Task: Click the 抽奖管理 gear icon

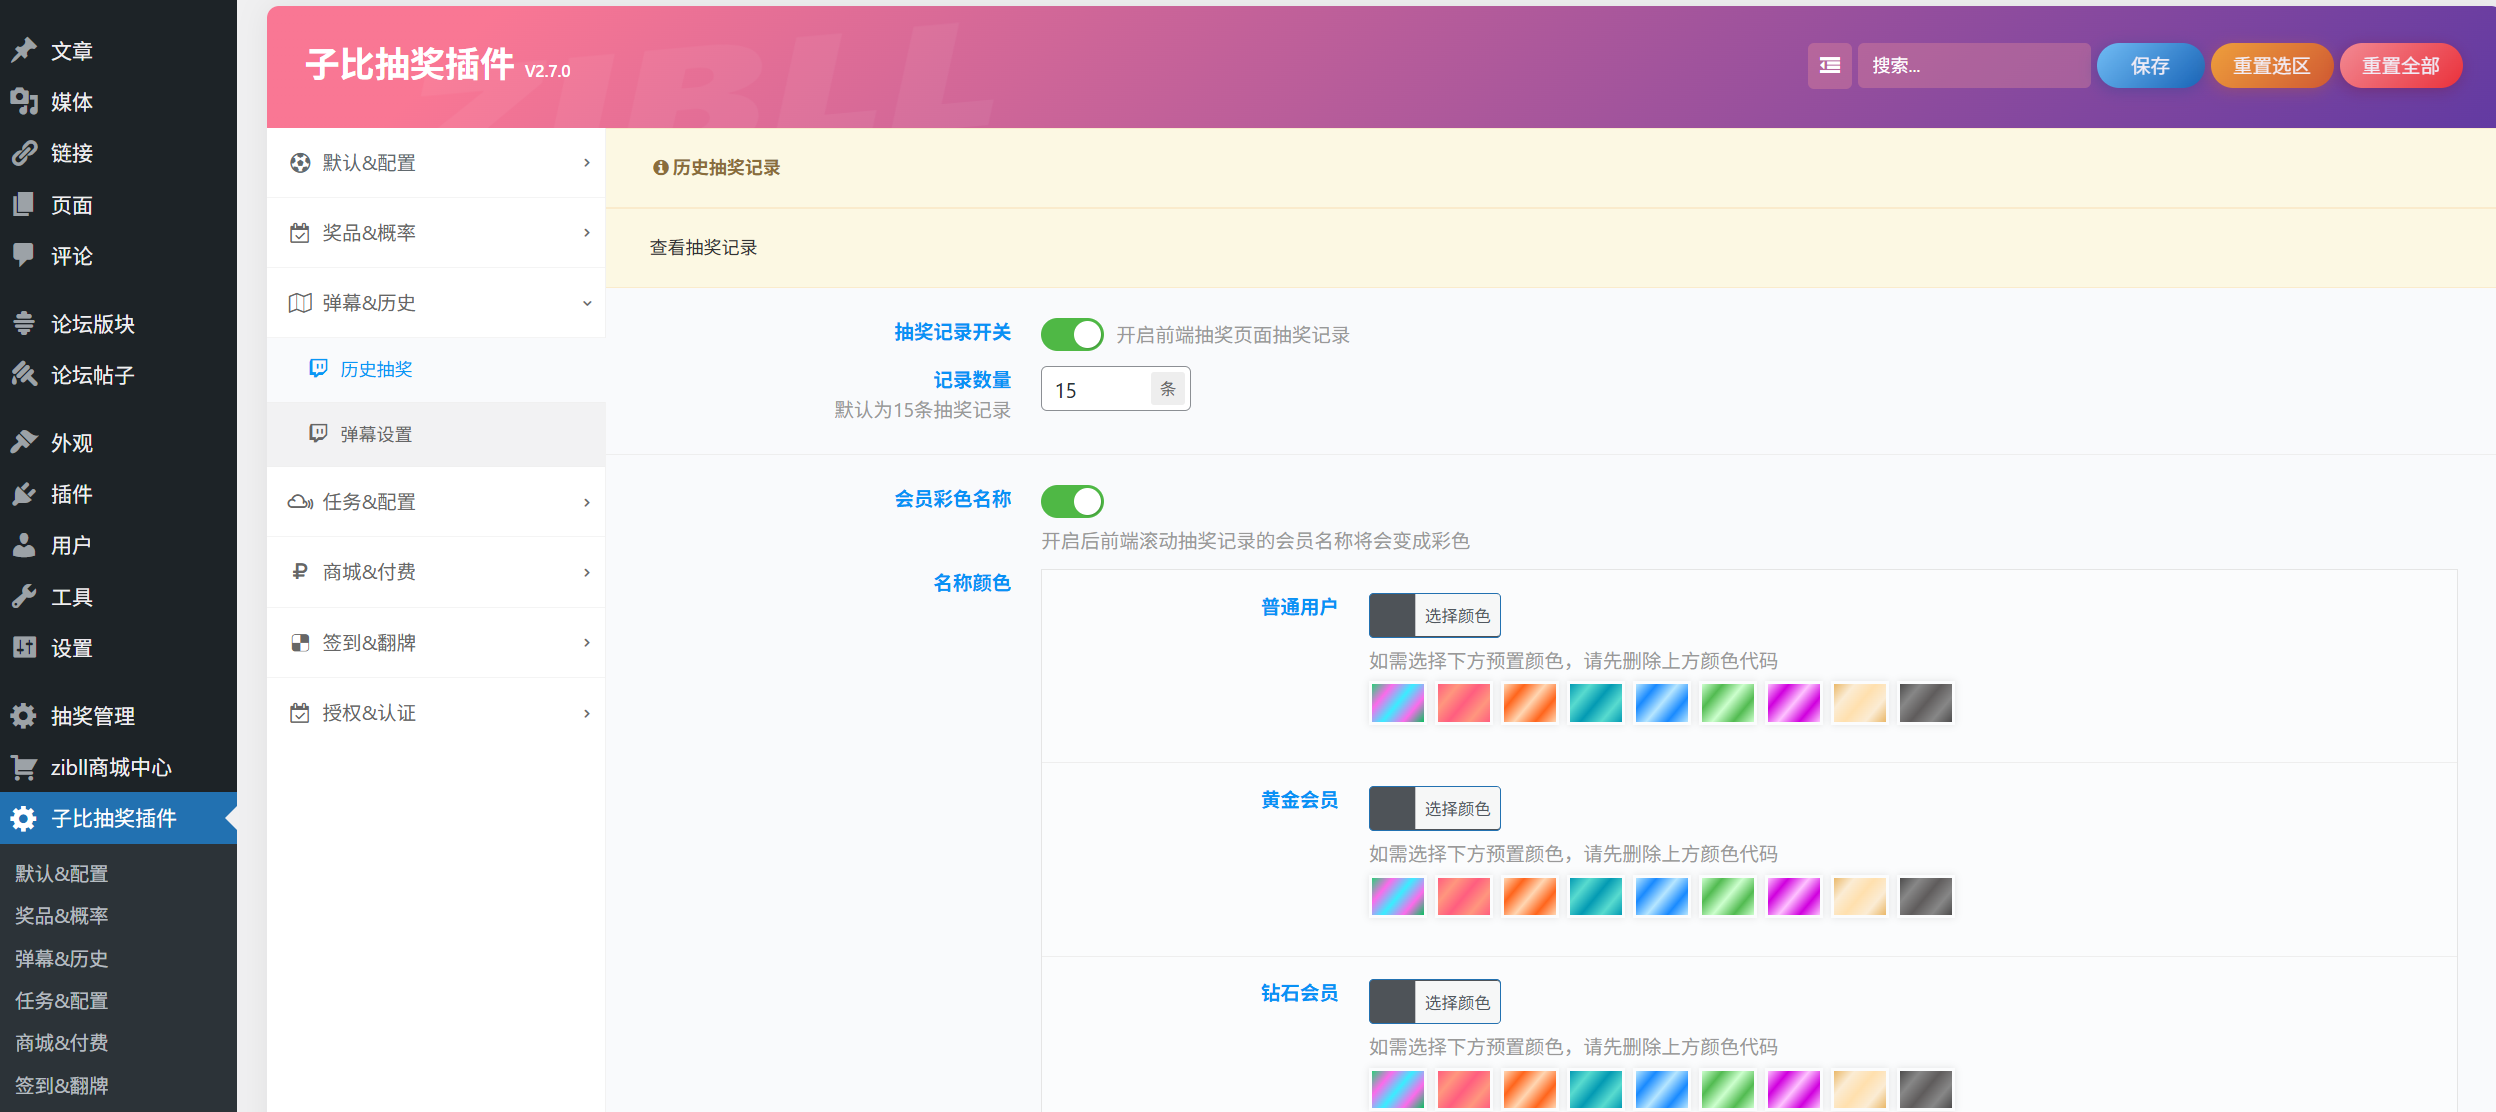Action: click(x=24, y=716)
